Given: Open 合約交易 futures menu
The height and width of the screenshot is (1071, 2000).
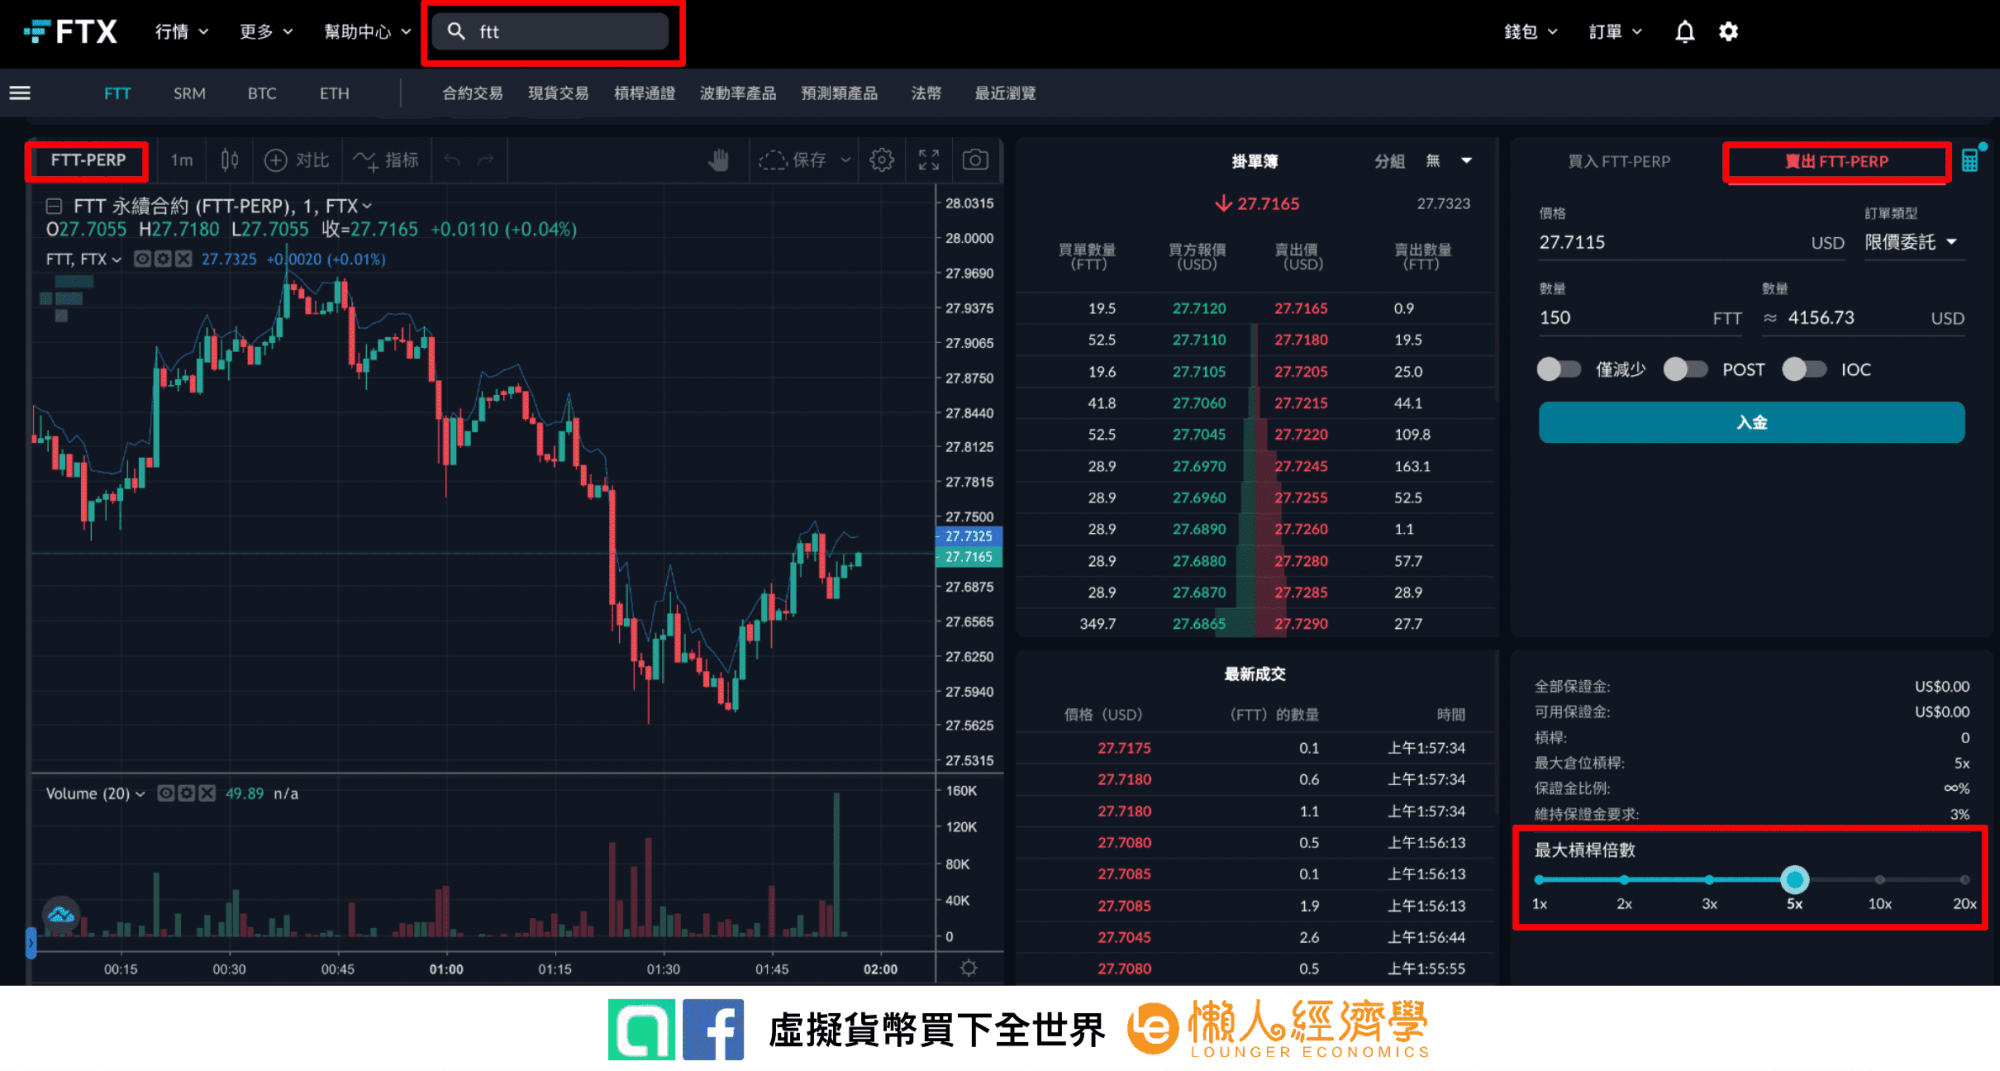Looking at the screenshot, I should click(472, 93).
